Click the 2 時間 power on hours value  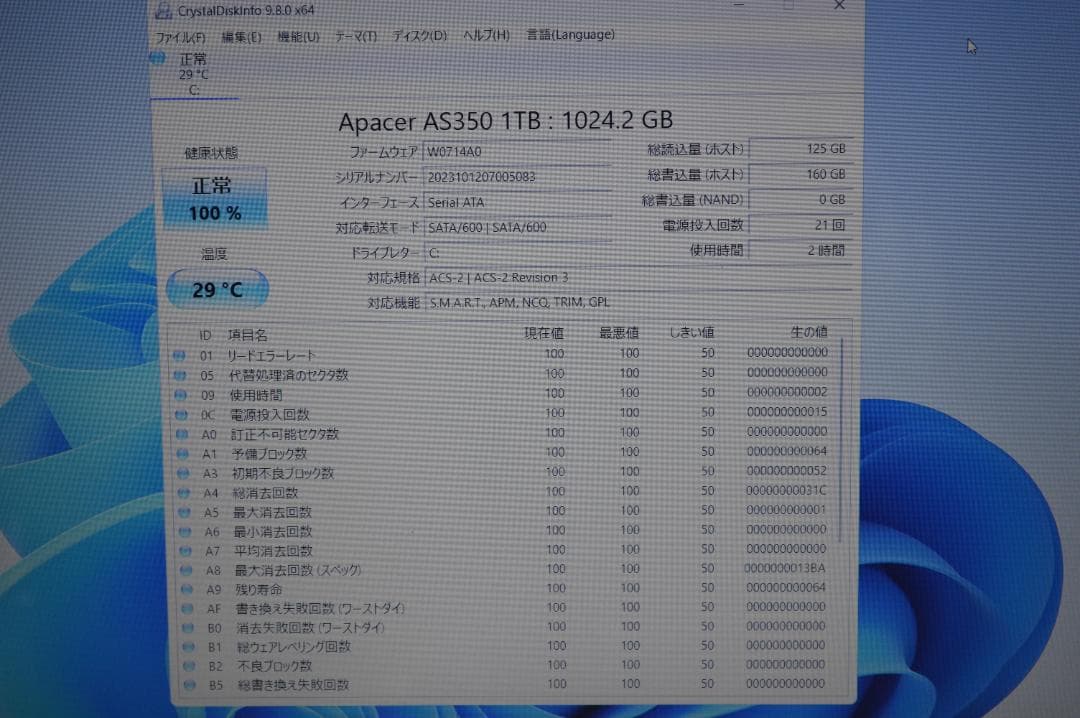[x=800, y=250]
